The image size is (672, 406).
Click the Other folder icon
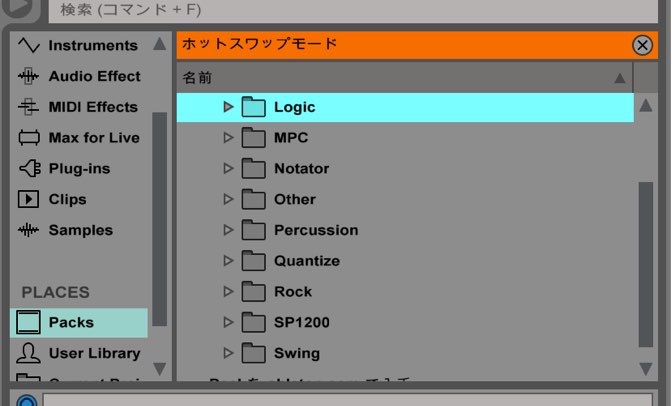pos(253,199)
